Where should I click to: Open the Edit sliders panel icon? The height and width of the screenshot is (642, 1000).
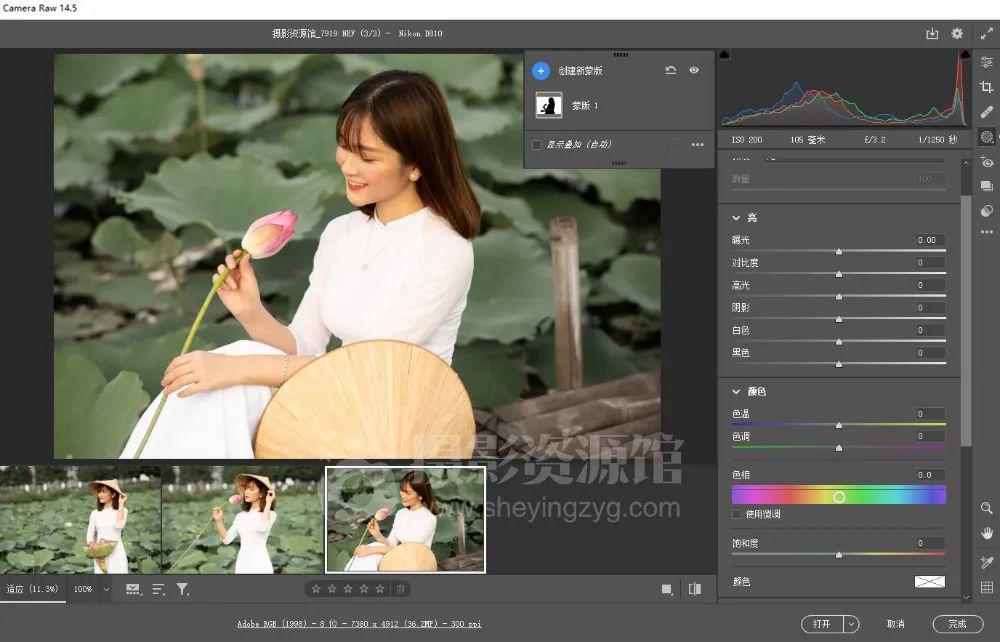point(987,62)
